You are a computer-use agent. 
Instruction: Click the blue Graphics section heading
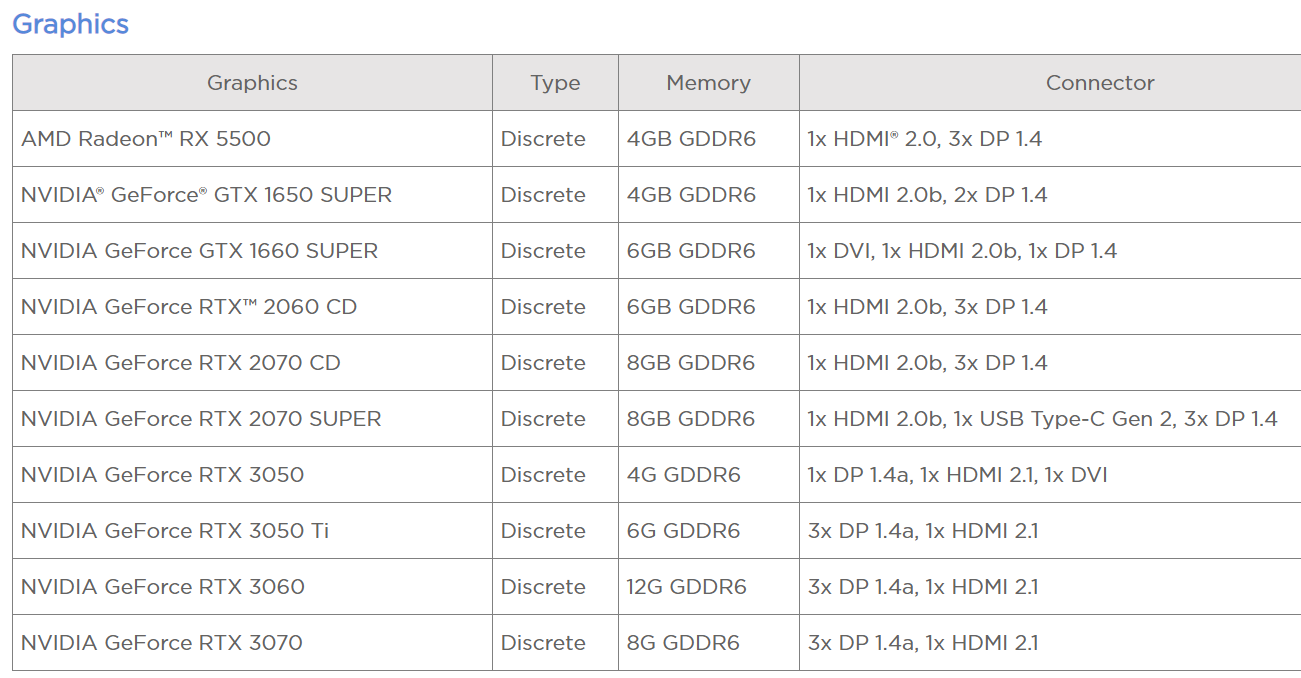pos(70,24)
